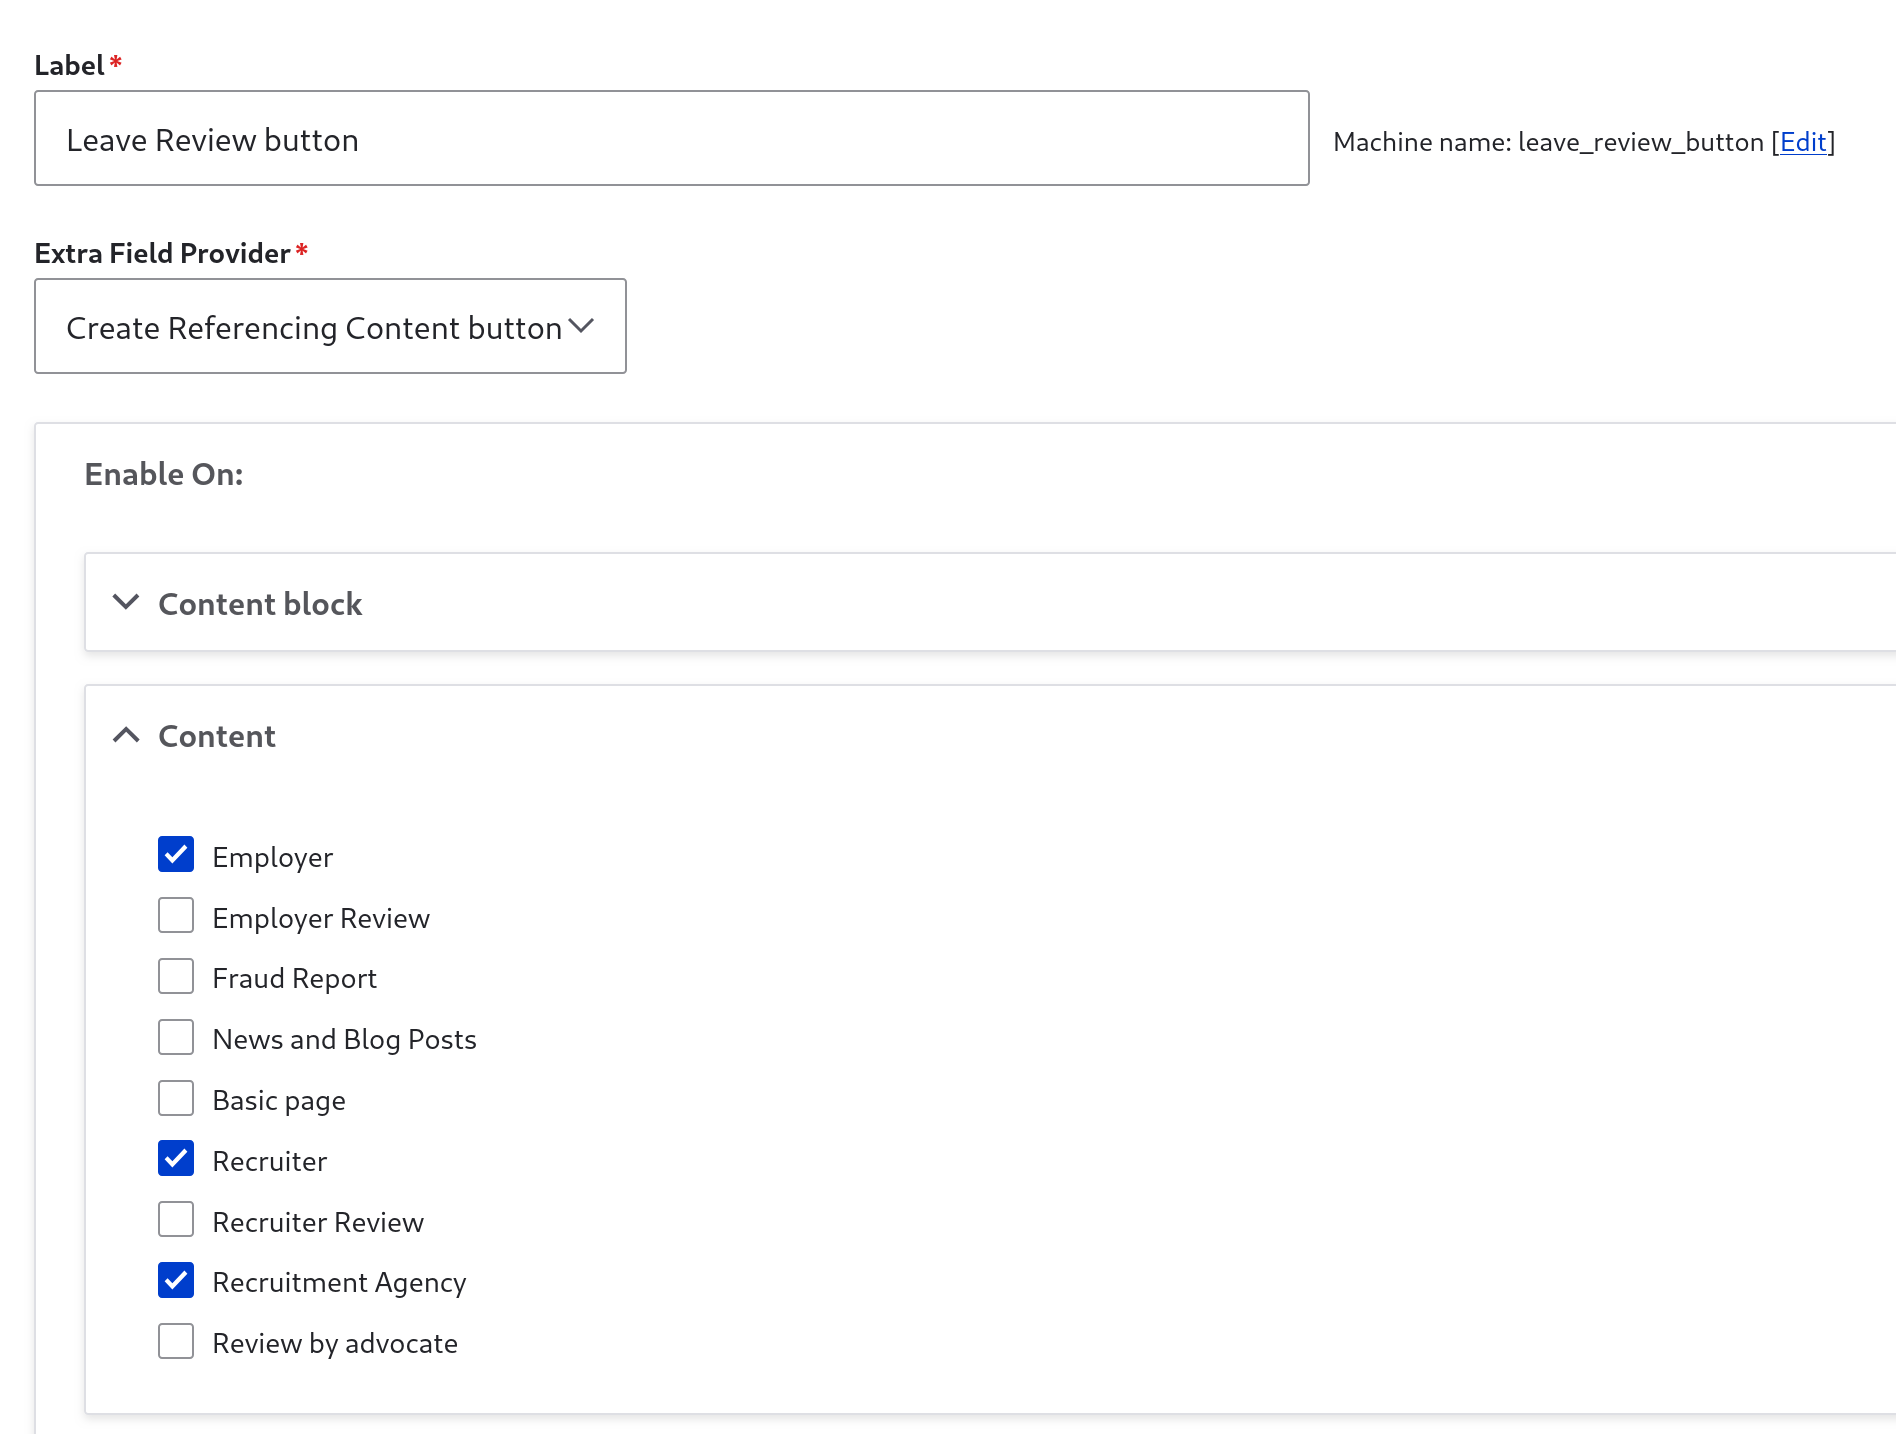Check the Recruiter Review checkbox

tap(176, 1219)
